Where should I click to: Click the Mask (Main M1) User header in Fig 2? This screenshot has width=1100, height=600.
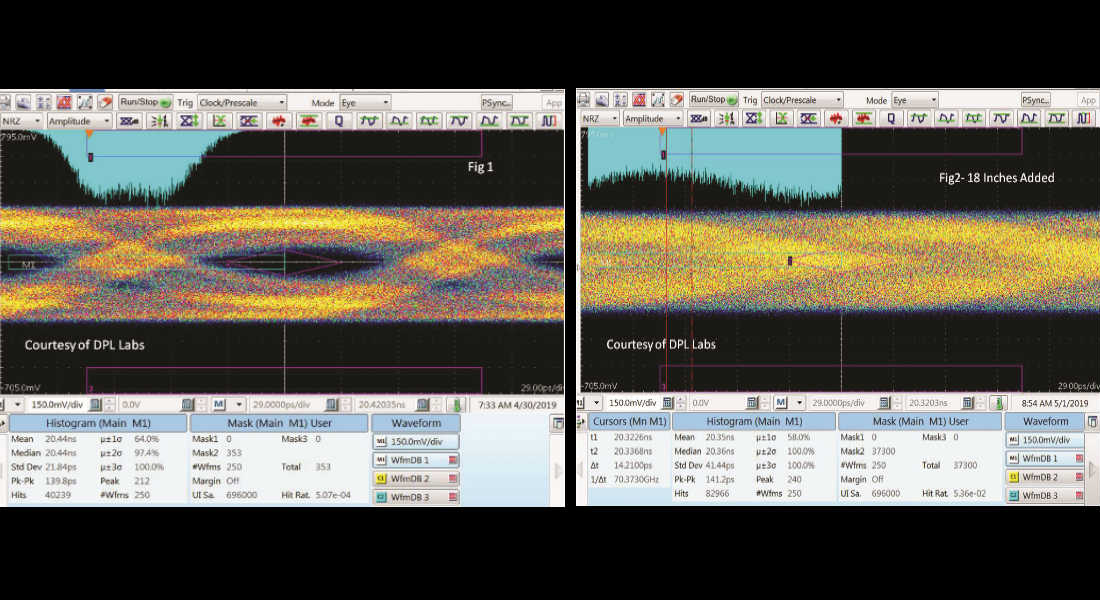[x=920, y=421]
